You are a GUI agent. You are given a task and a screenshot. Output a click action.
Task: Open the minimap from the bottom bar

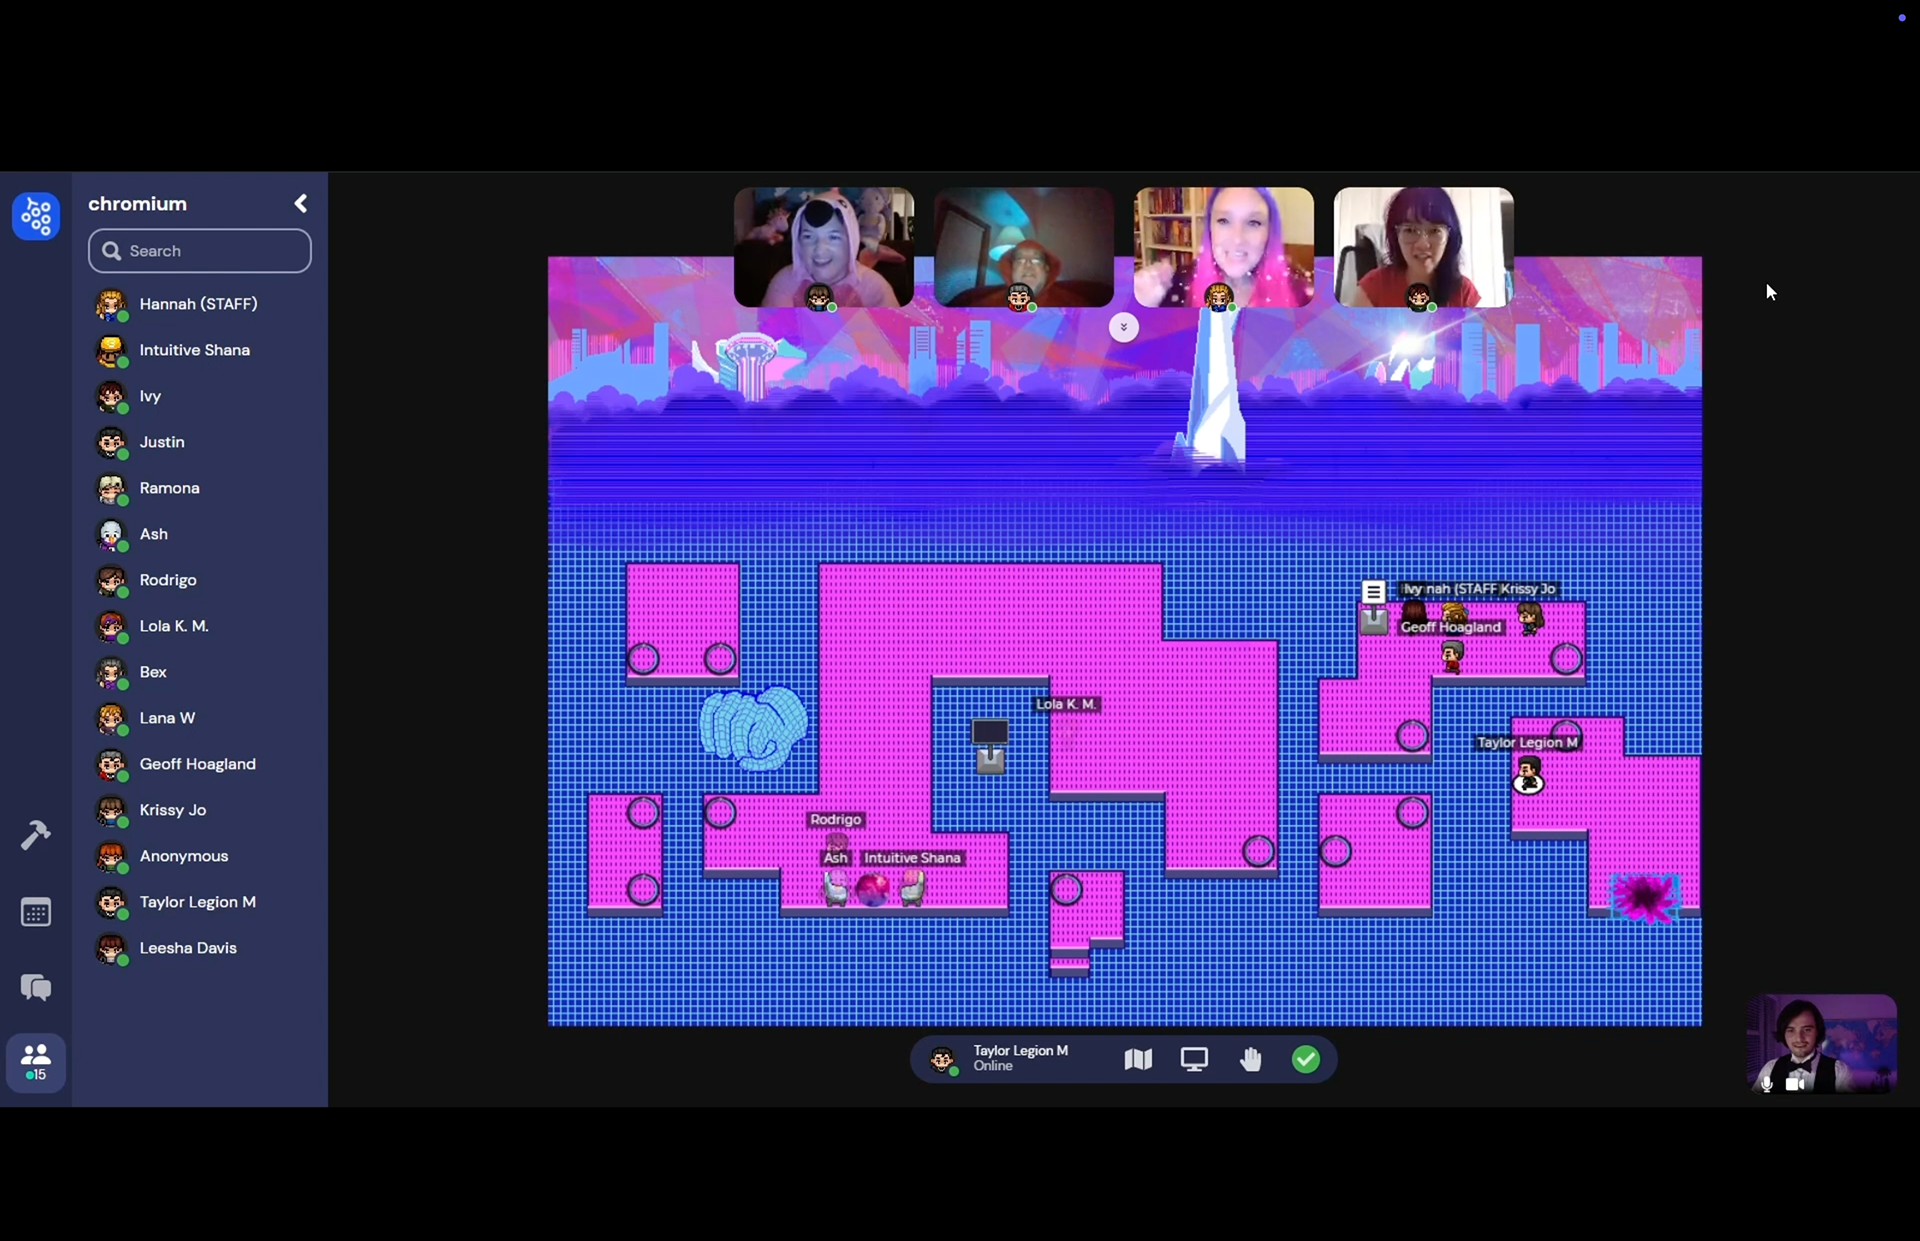pyautogui.click(x=1138, y=1059)
